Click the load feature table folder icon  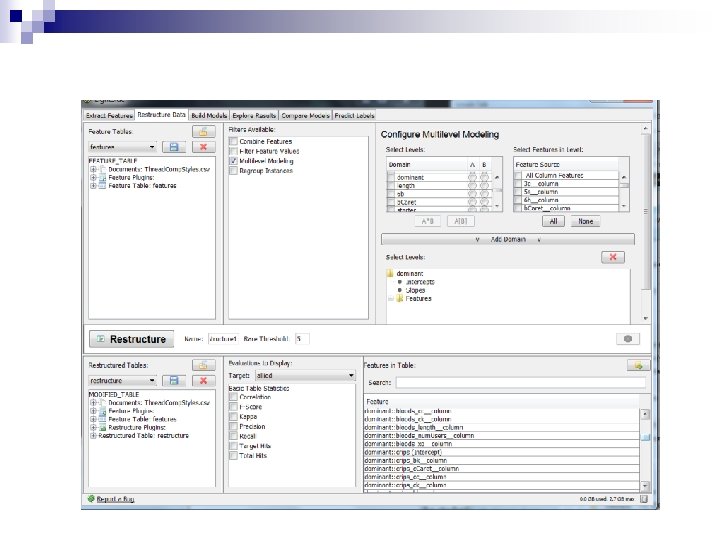(x=203, y=132)
